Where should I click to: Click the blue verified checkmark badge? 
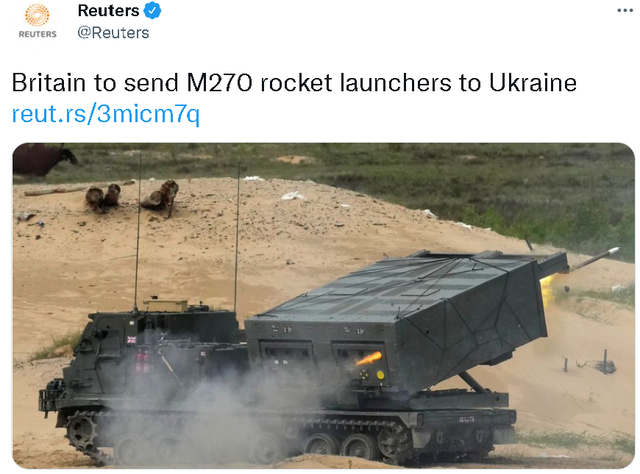(153, 11)
